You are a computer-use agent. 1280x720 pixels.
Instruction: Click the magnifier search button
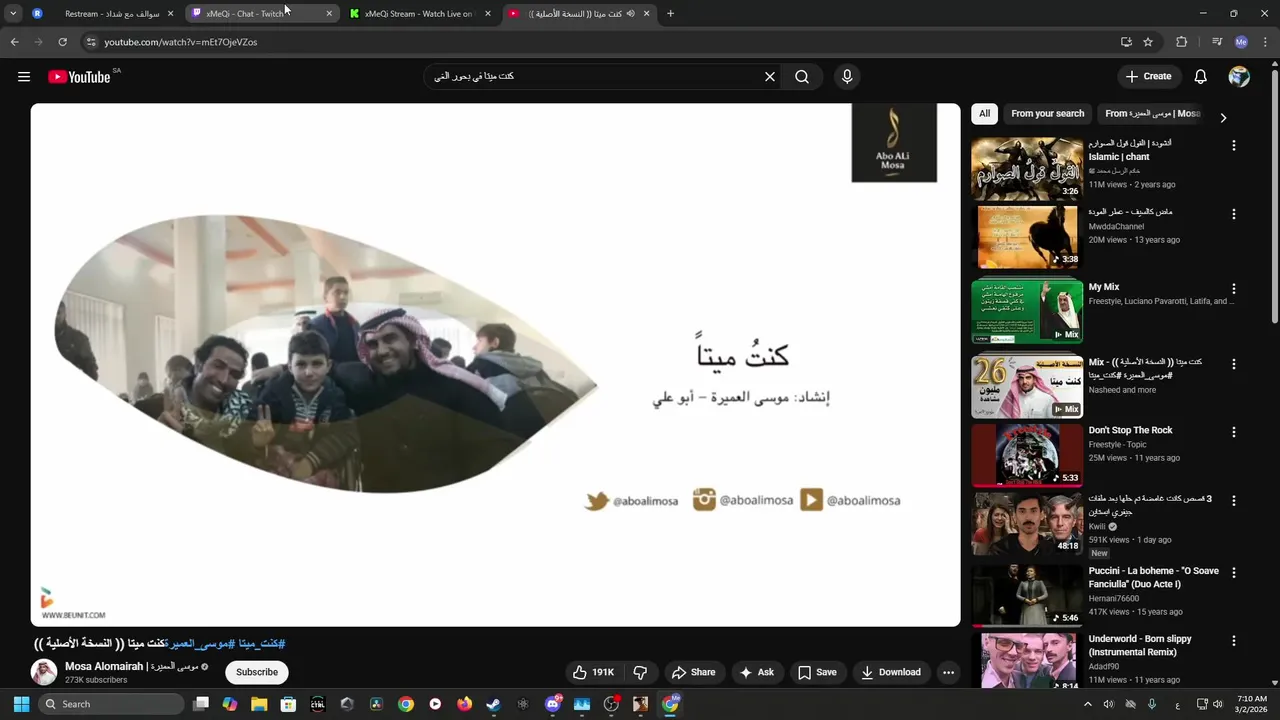[802, 76]
